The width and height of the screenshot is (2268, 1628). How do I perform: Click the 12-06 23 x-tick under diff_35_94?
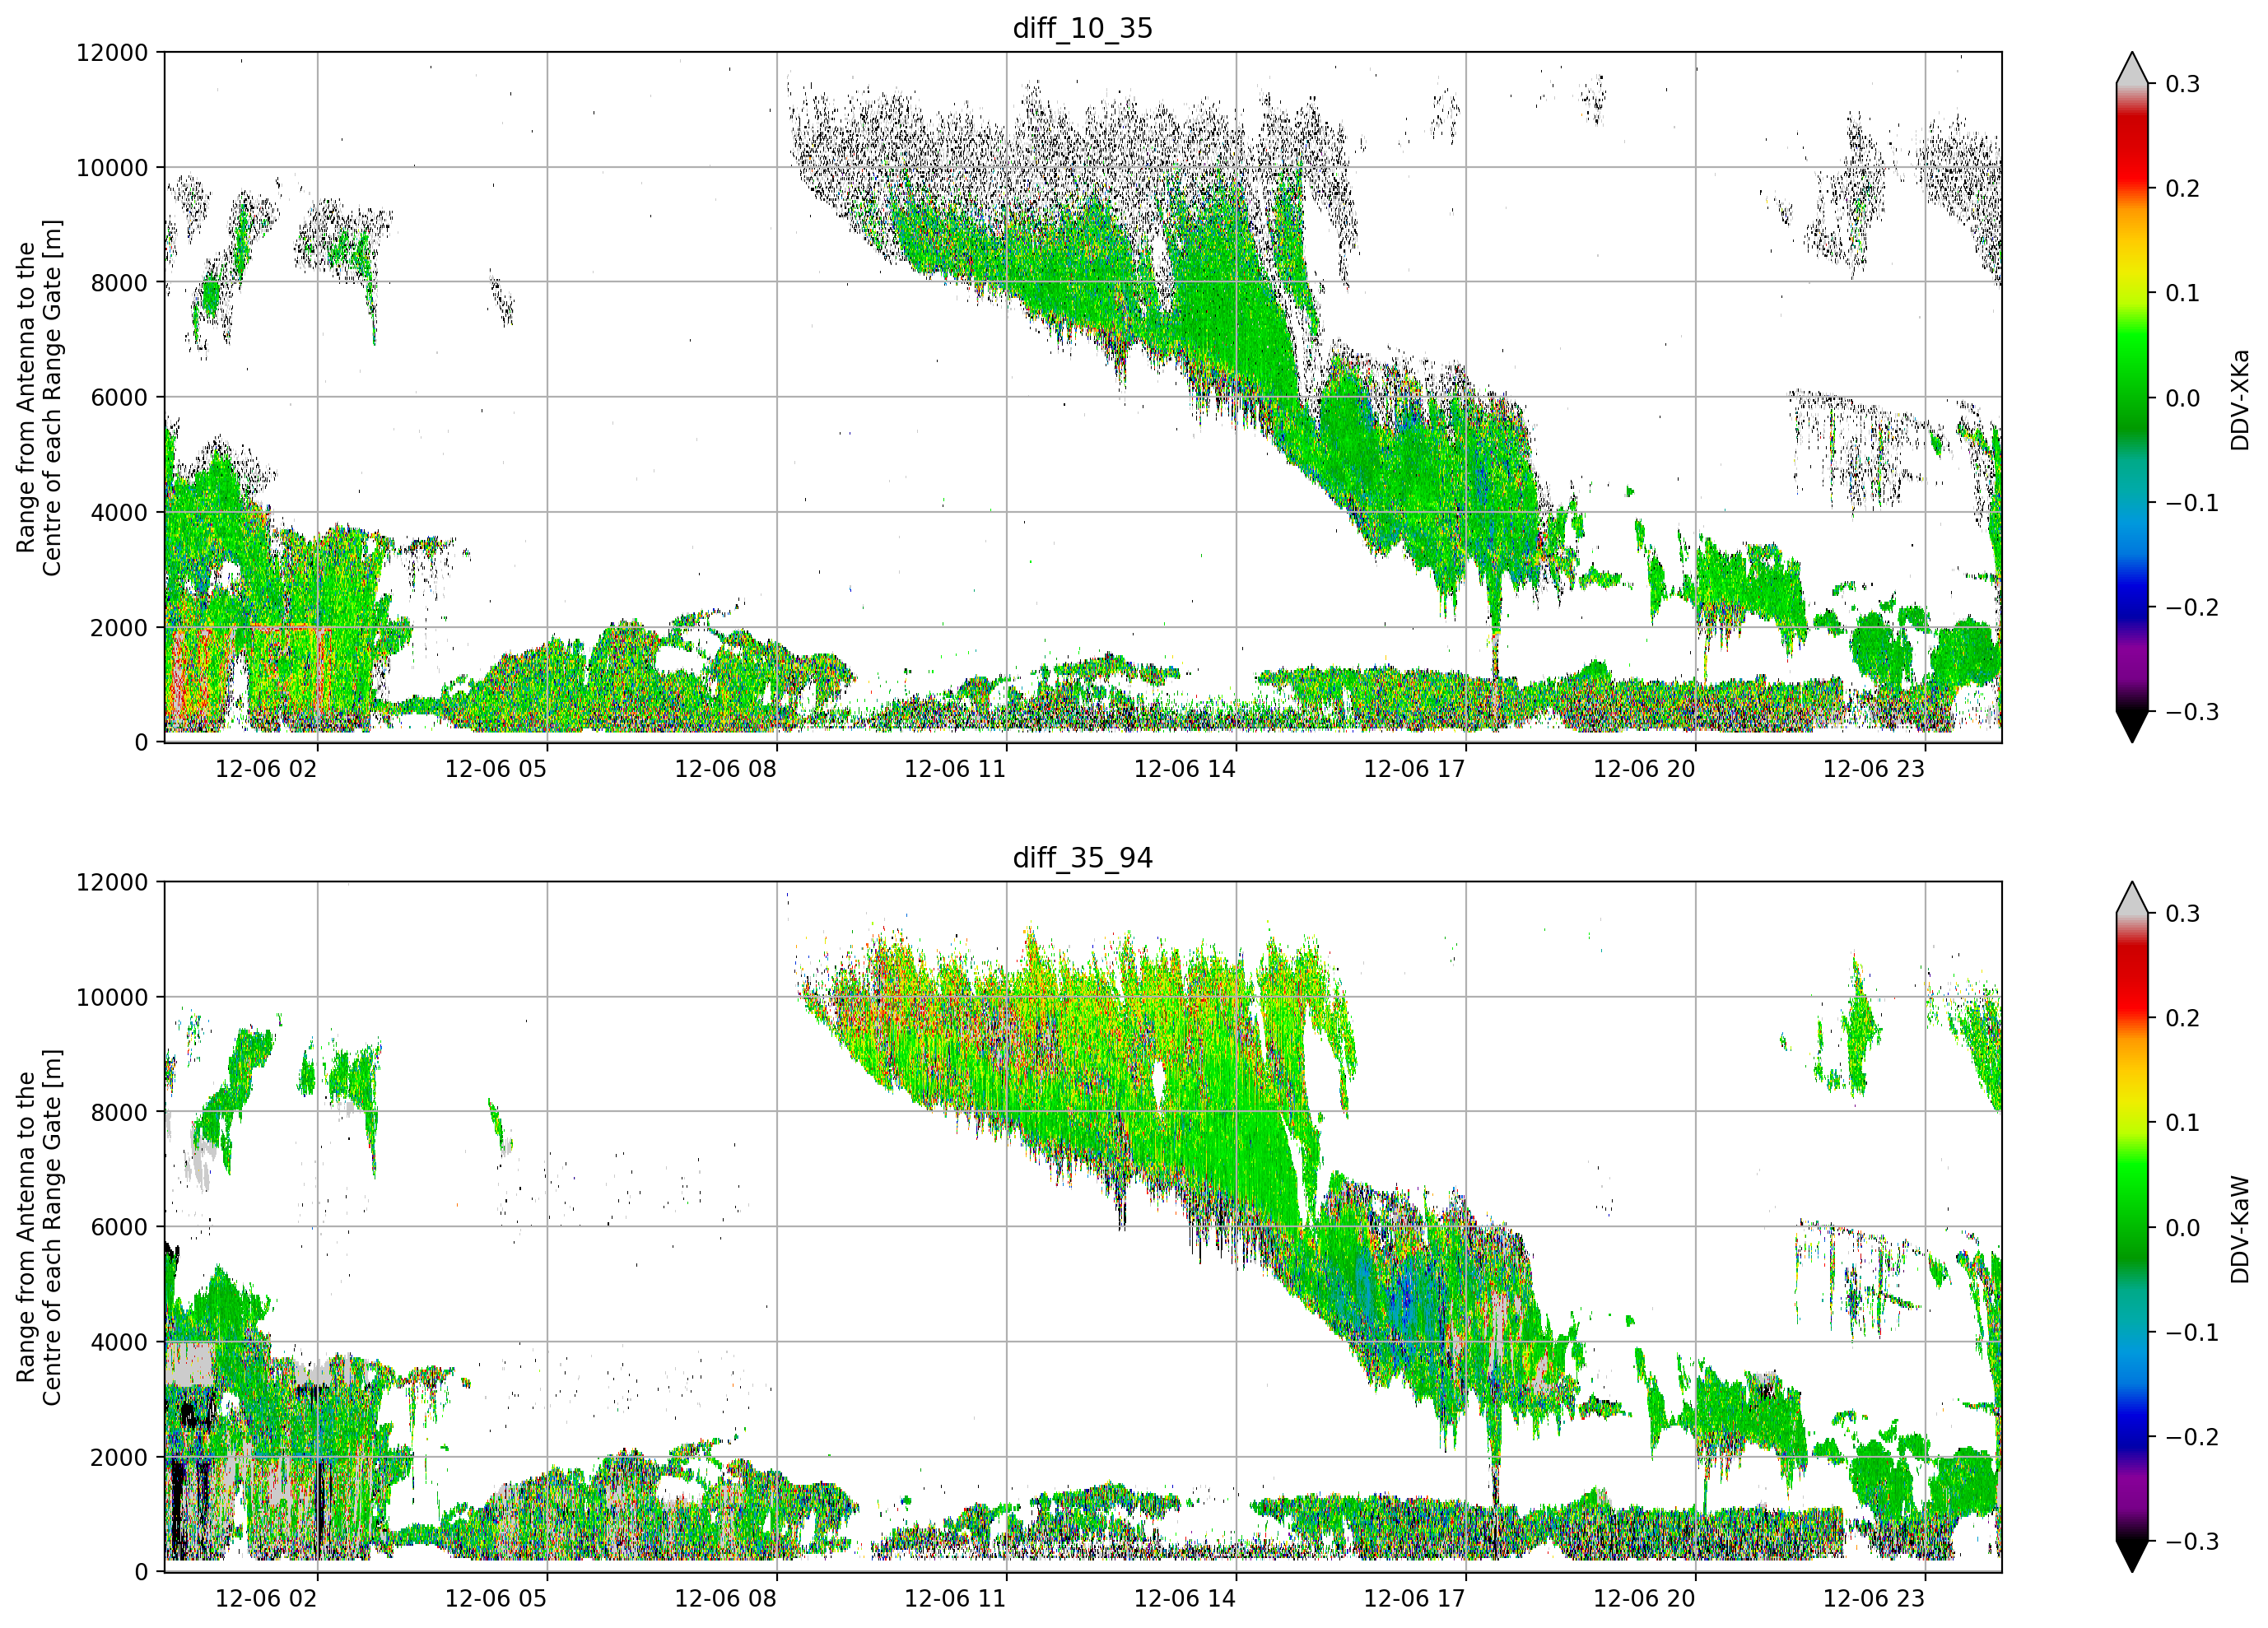pos(1874,1599)
